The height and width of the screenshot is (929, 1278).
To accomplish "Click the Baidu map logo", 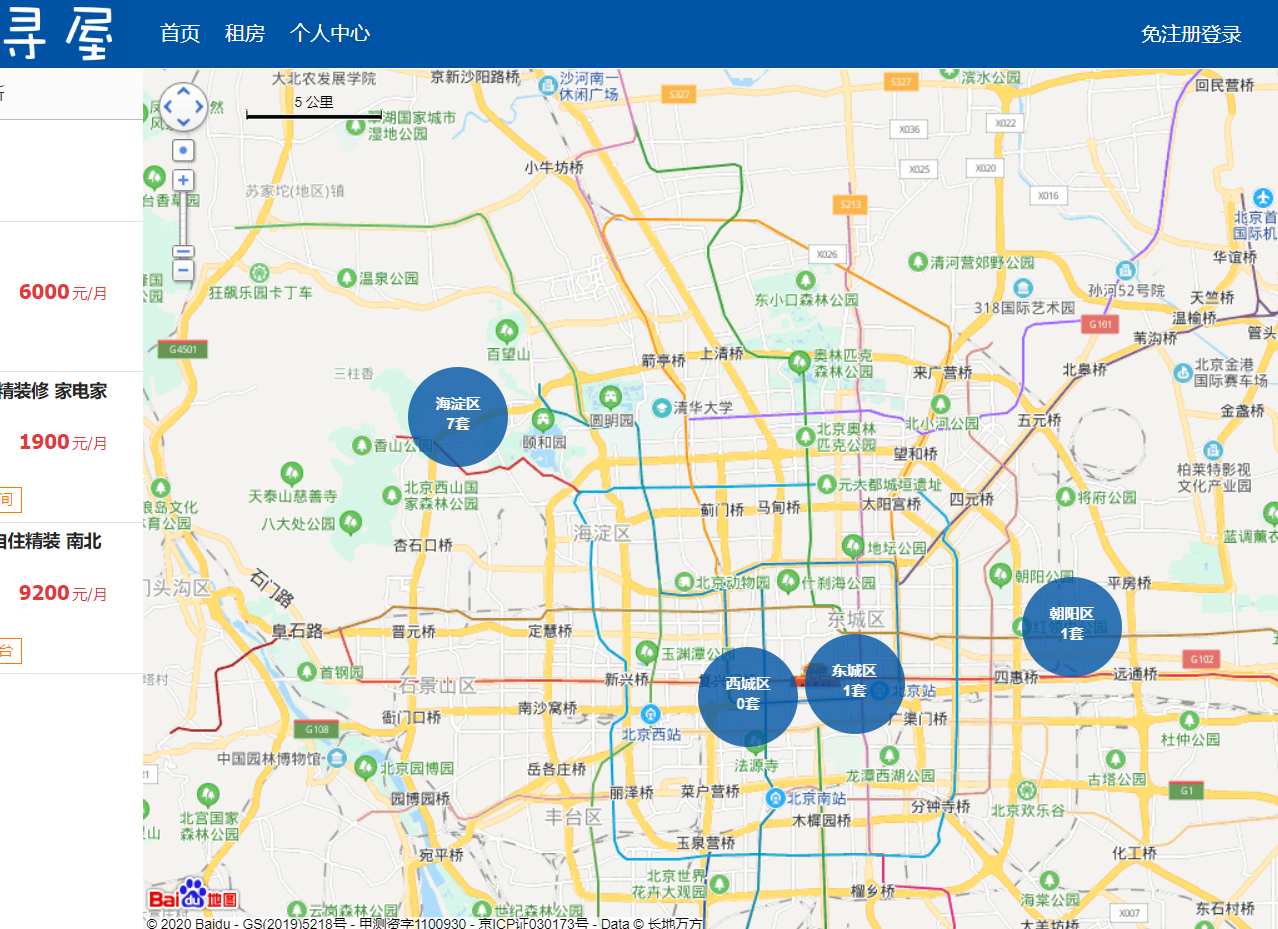I will point(193,897).
